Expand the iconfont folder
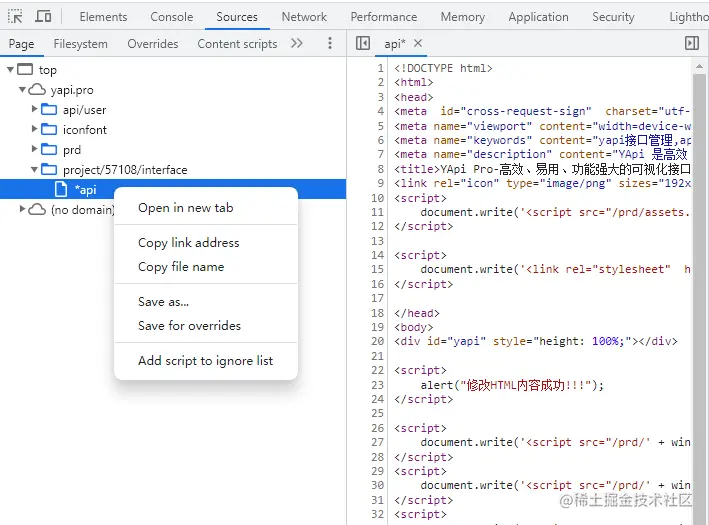This screenshot has height=525, width=709. pos(34,129)
